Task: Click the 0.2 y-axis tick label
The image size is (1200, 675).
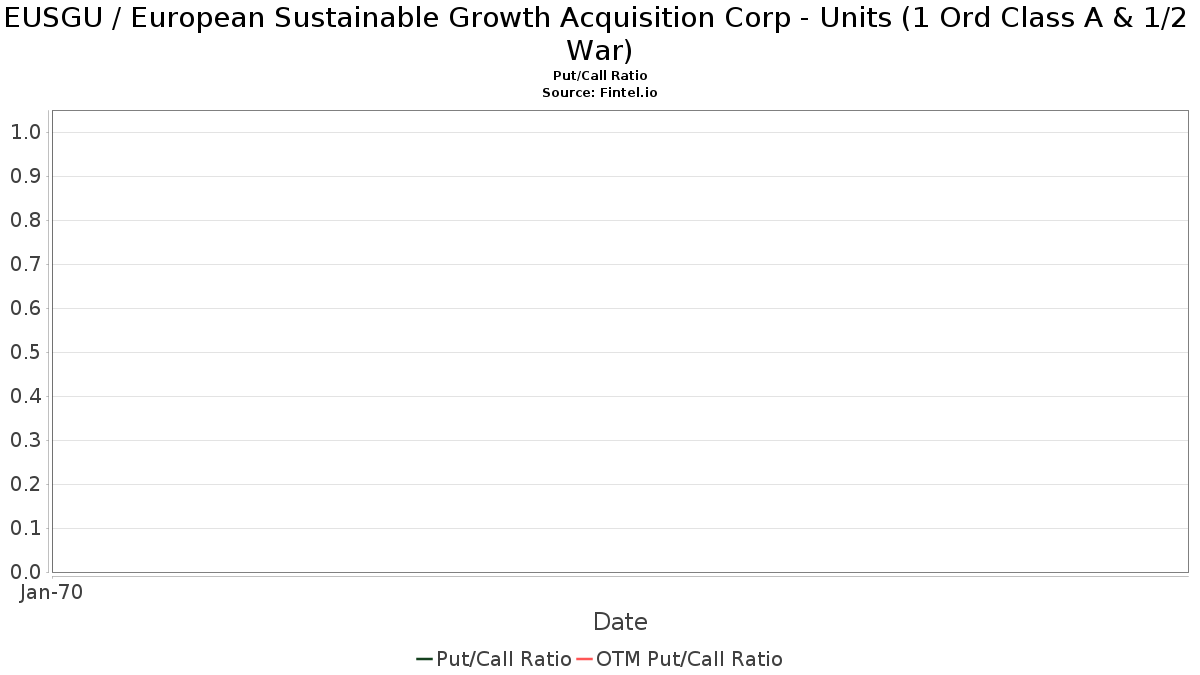Action: tap(26, 484)
